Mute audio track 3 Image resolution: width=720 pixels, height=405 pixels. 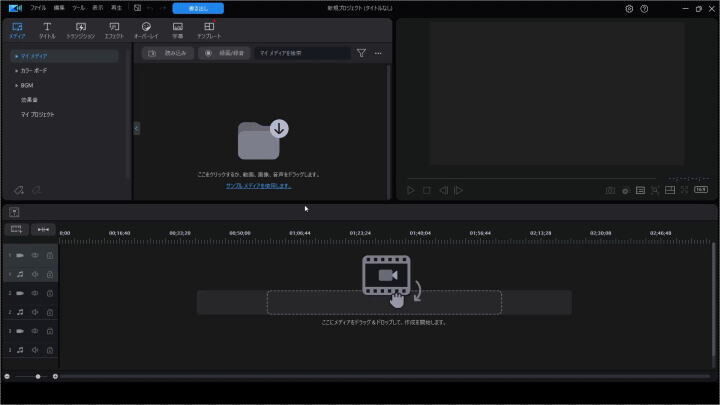[x=35, y=350]
